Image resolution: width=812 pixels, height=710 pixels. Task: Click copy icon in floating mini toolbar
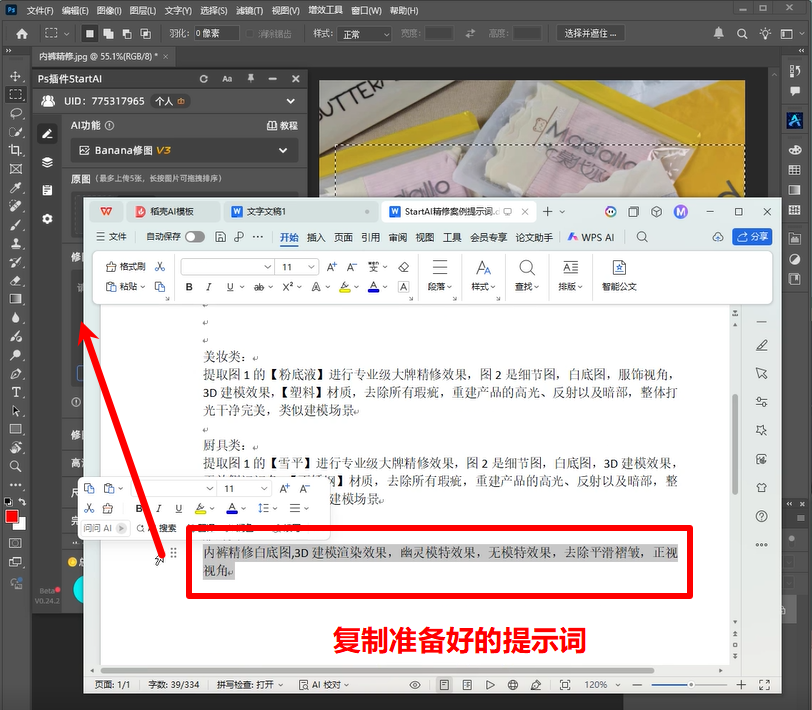[89, 488]
